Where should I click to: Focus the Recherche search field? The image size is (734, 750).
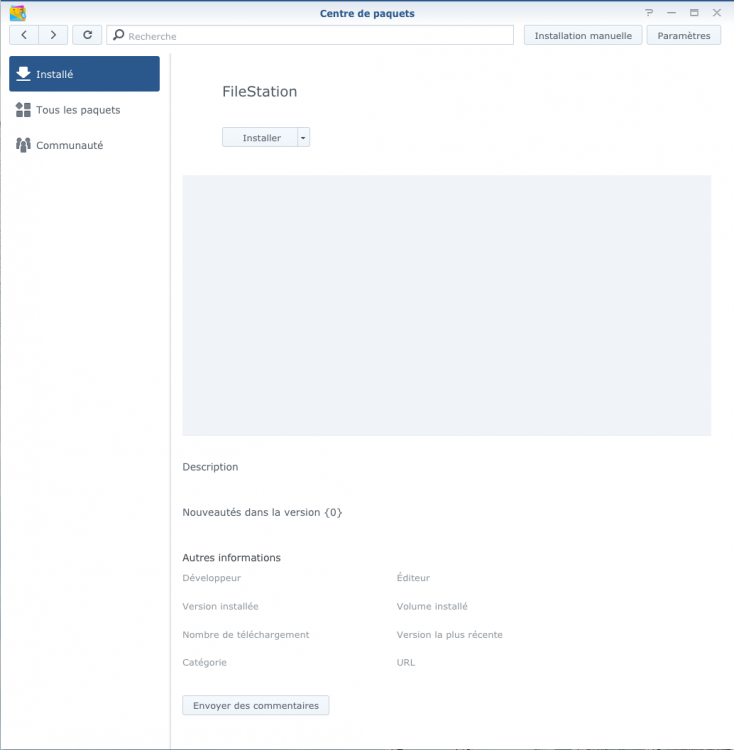pyautogui.click(x=310, y=35)
